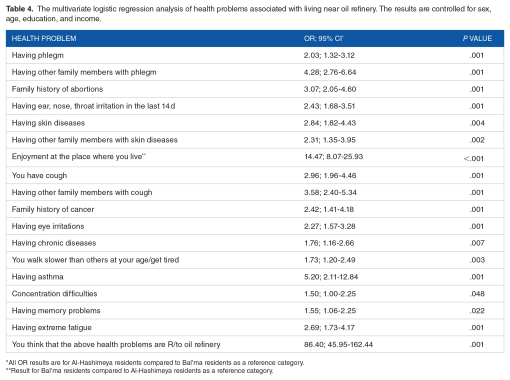Click the Having skin diseases row label
The image size is (510, 380).
pyautogui.click(x=48, y=123)
